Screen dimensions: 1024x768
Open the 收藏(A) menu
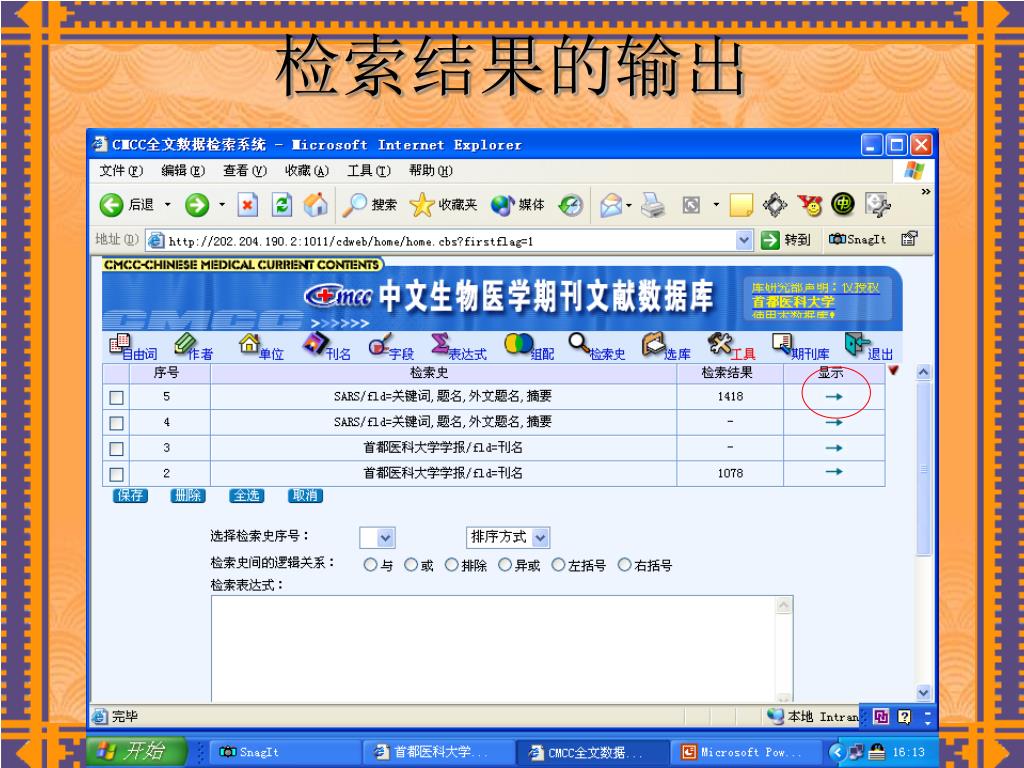307,170
